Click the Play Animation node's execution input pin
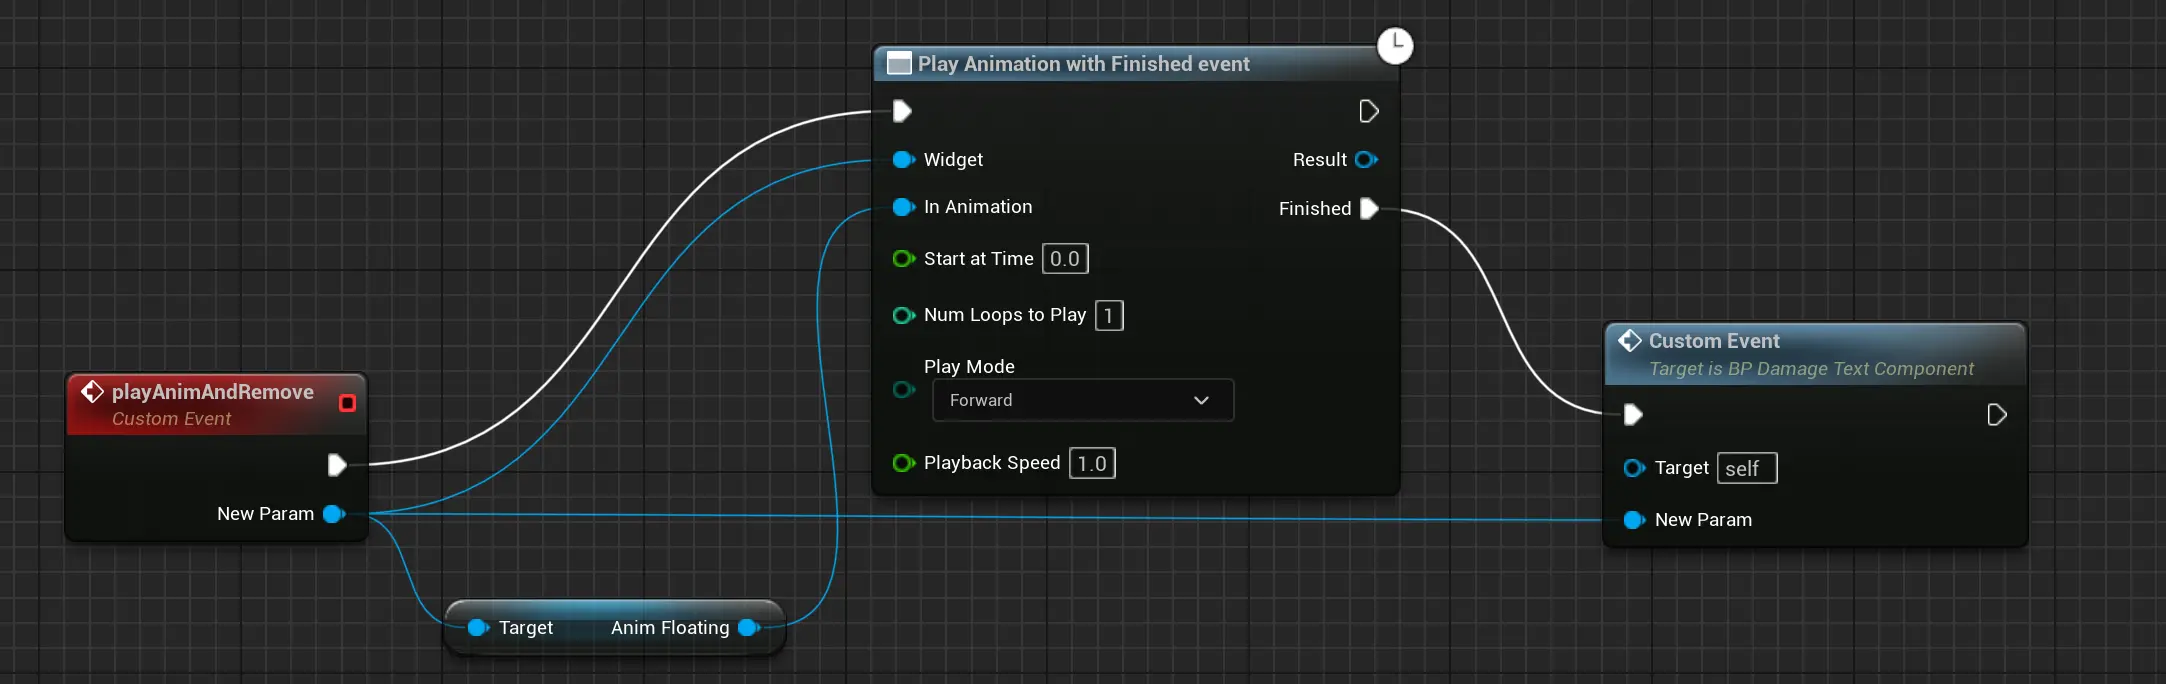Image resolution: width=2166 pixels, height=684 pixels. click(902, 111)
